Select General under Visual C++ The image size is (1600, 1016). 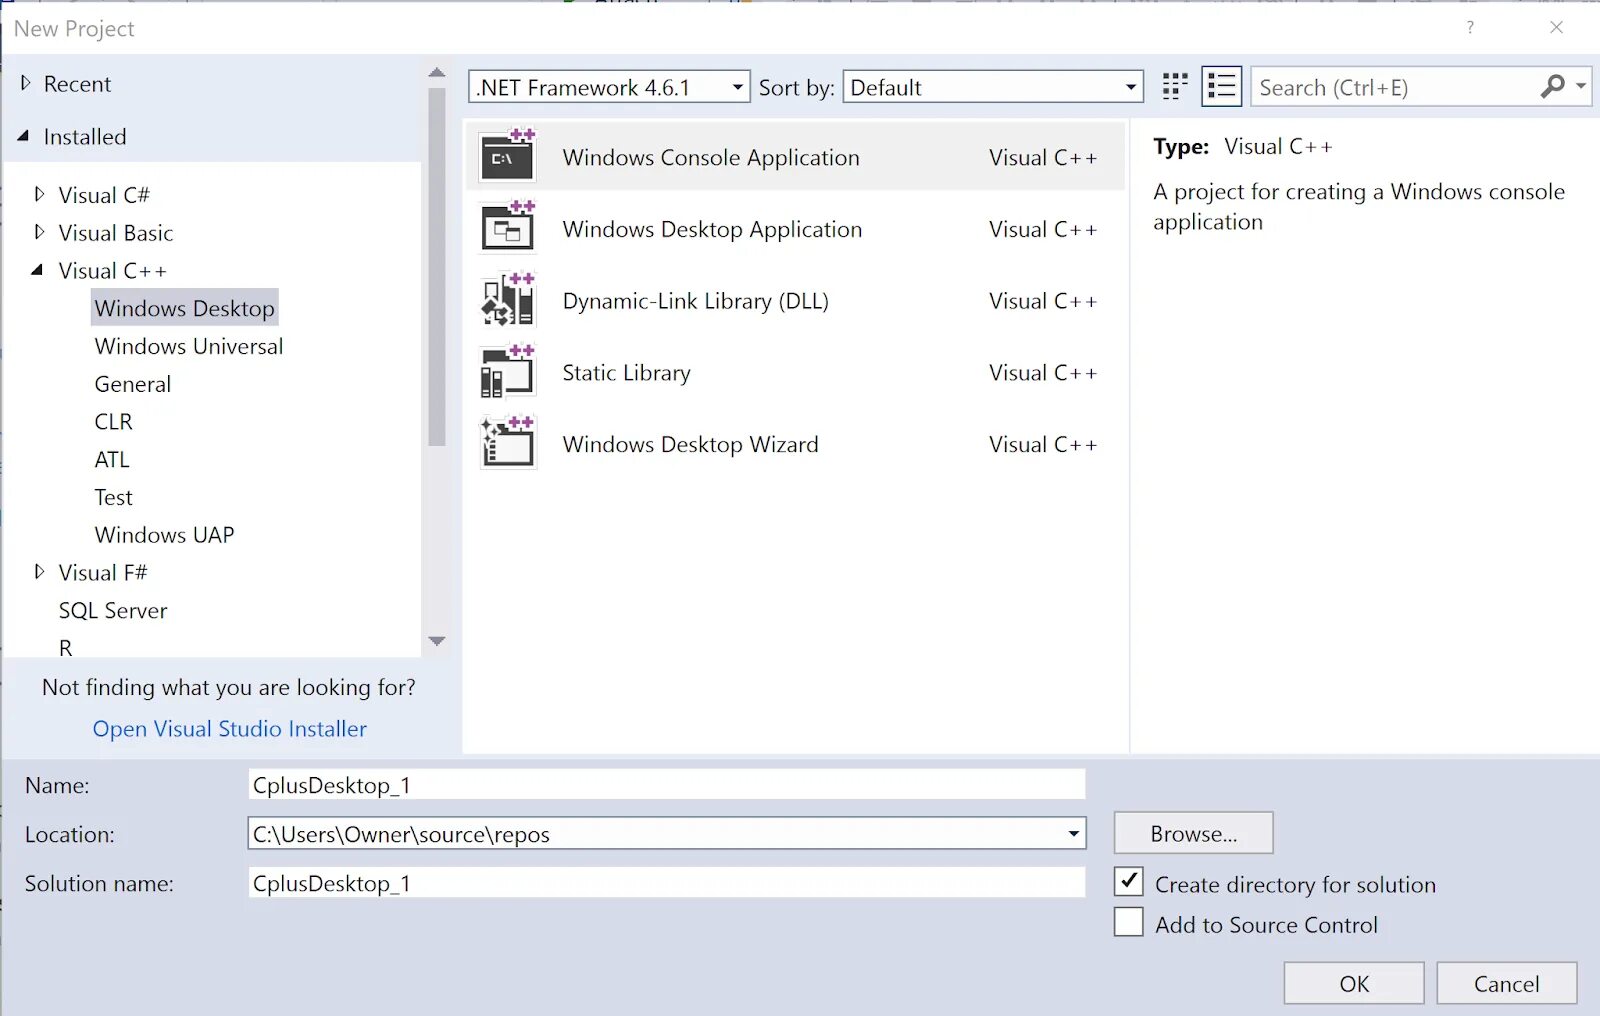tap(133, 384)
